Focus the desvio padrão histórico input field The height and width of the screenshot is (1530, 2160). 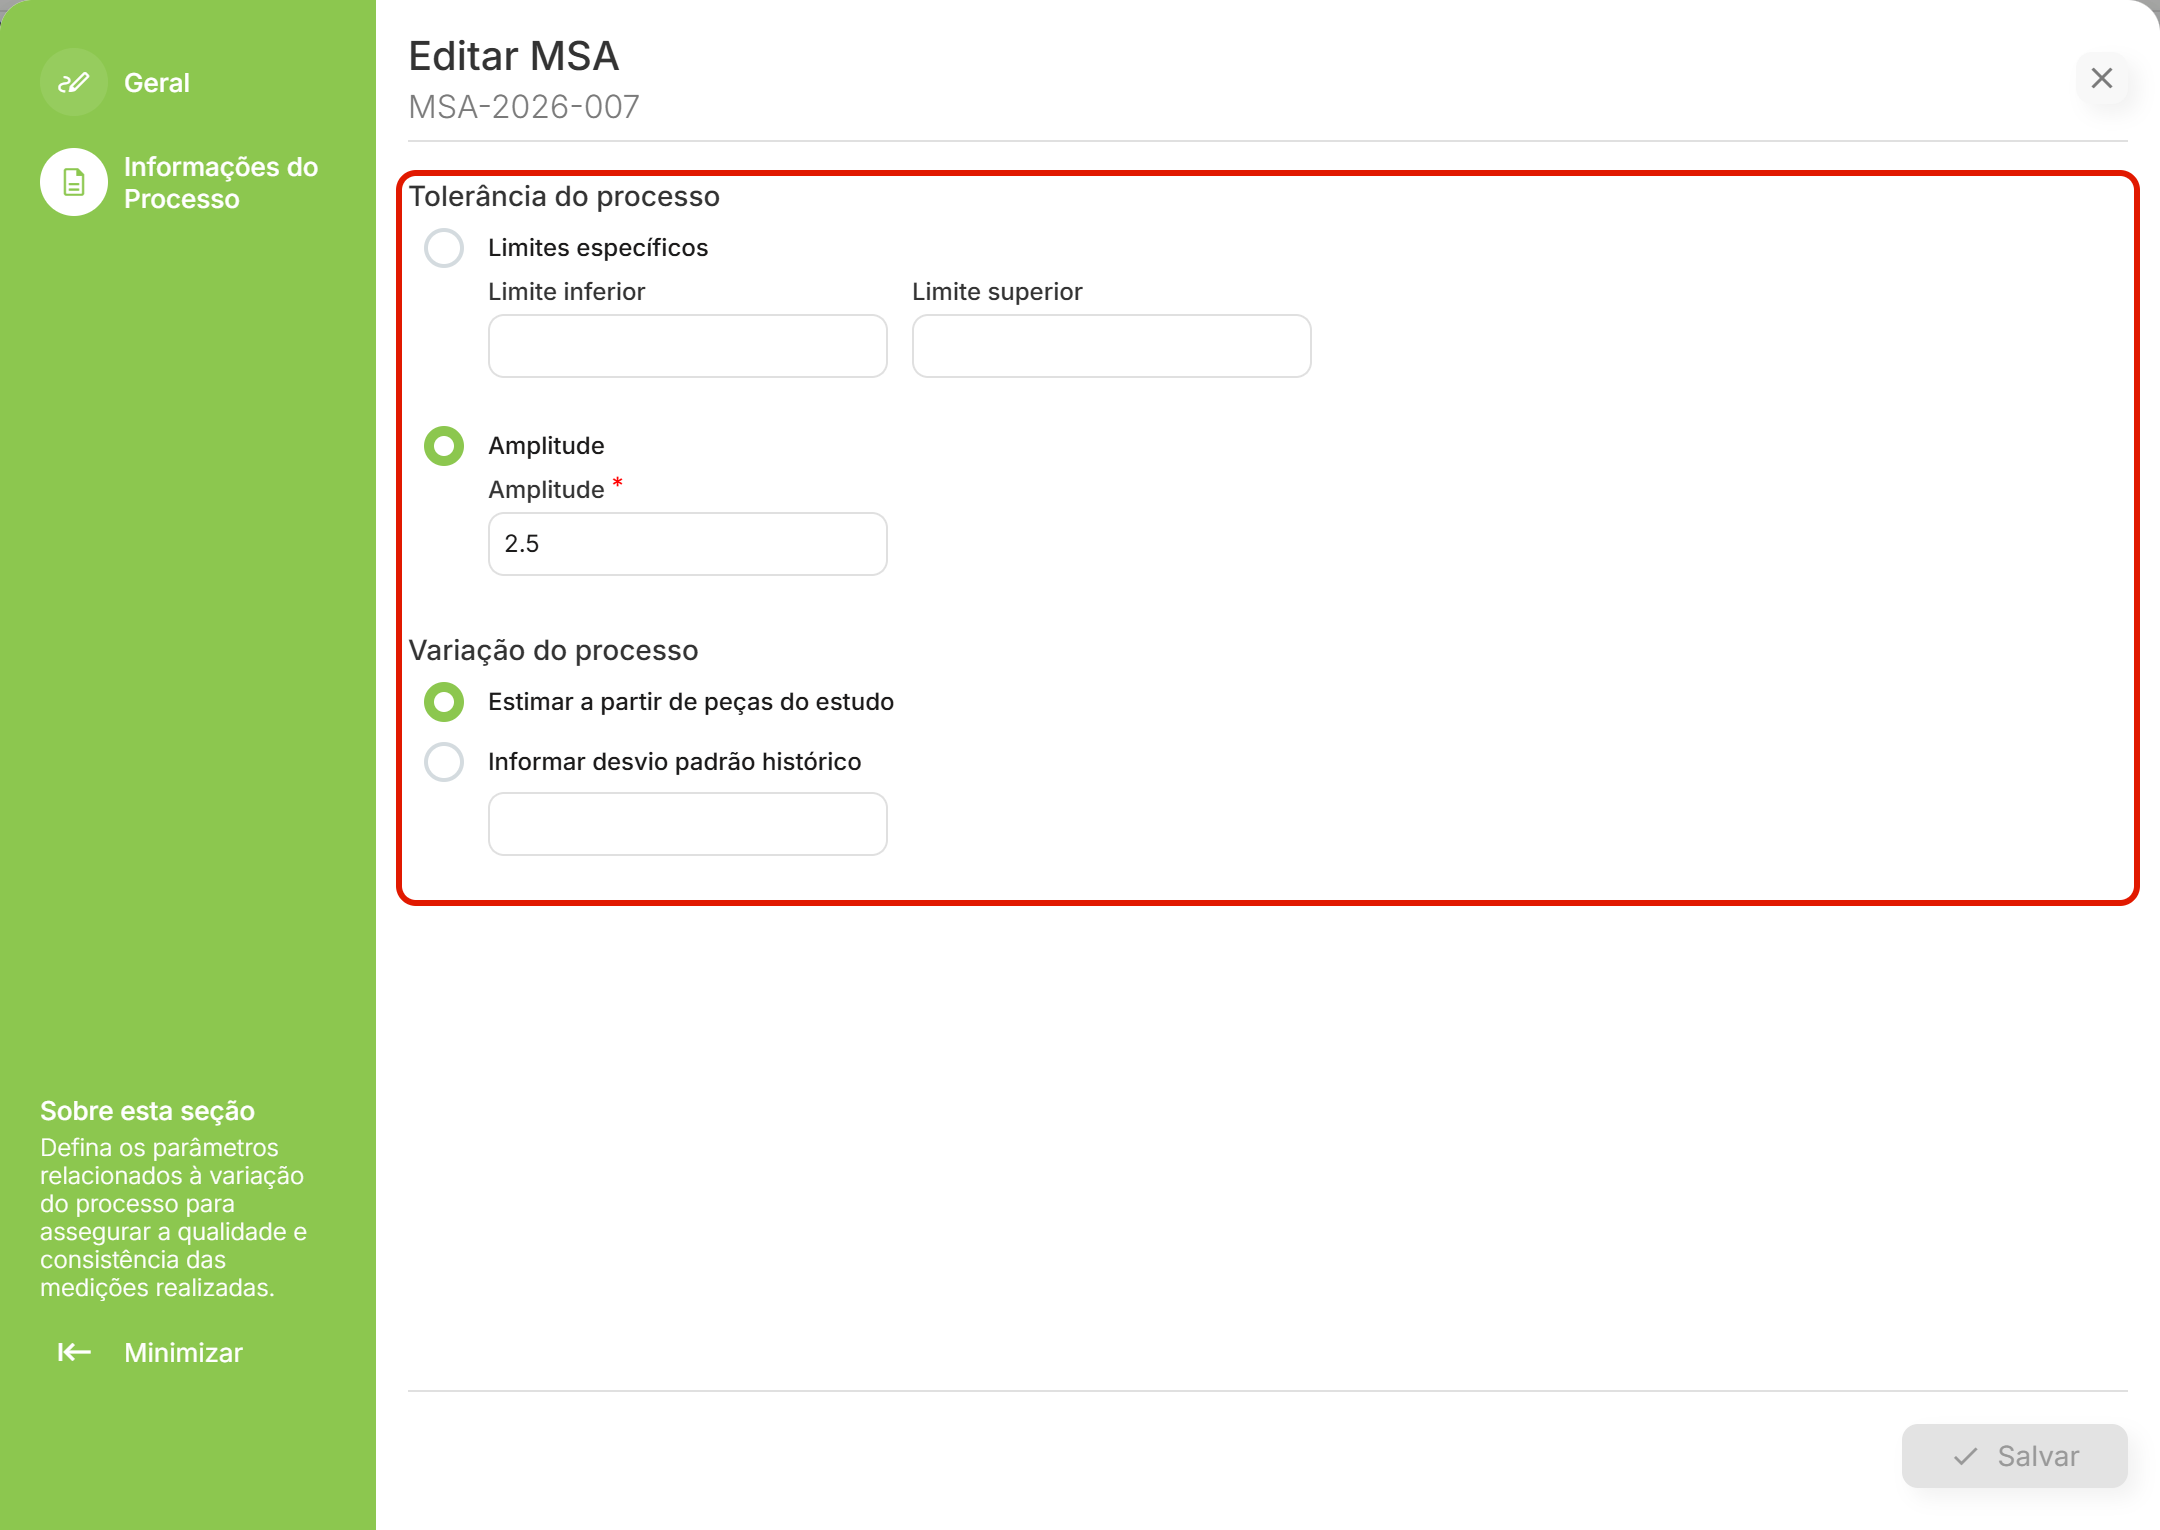688,824
